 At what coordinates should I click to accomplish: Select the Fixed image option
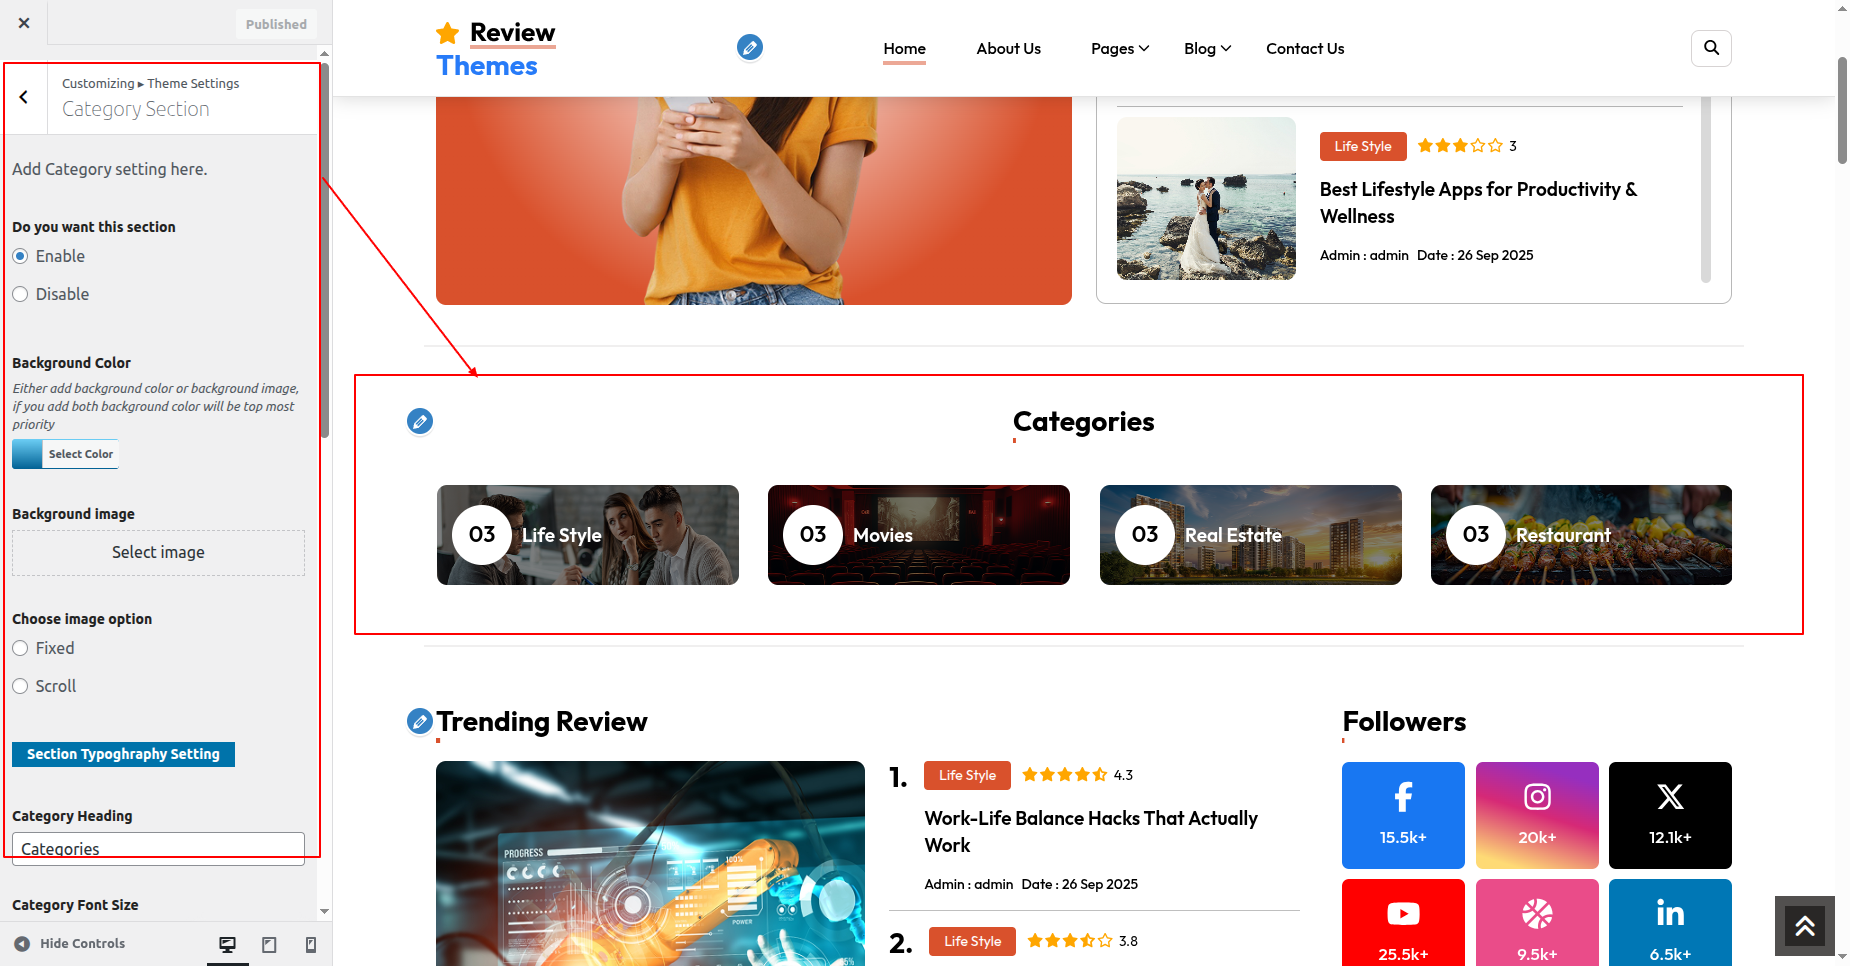click(x=20, y=648)
